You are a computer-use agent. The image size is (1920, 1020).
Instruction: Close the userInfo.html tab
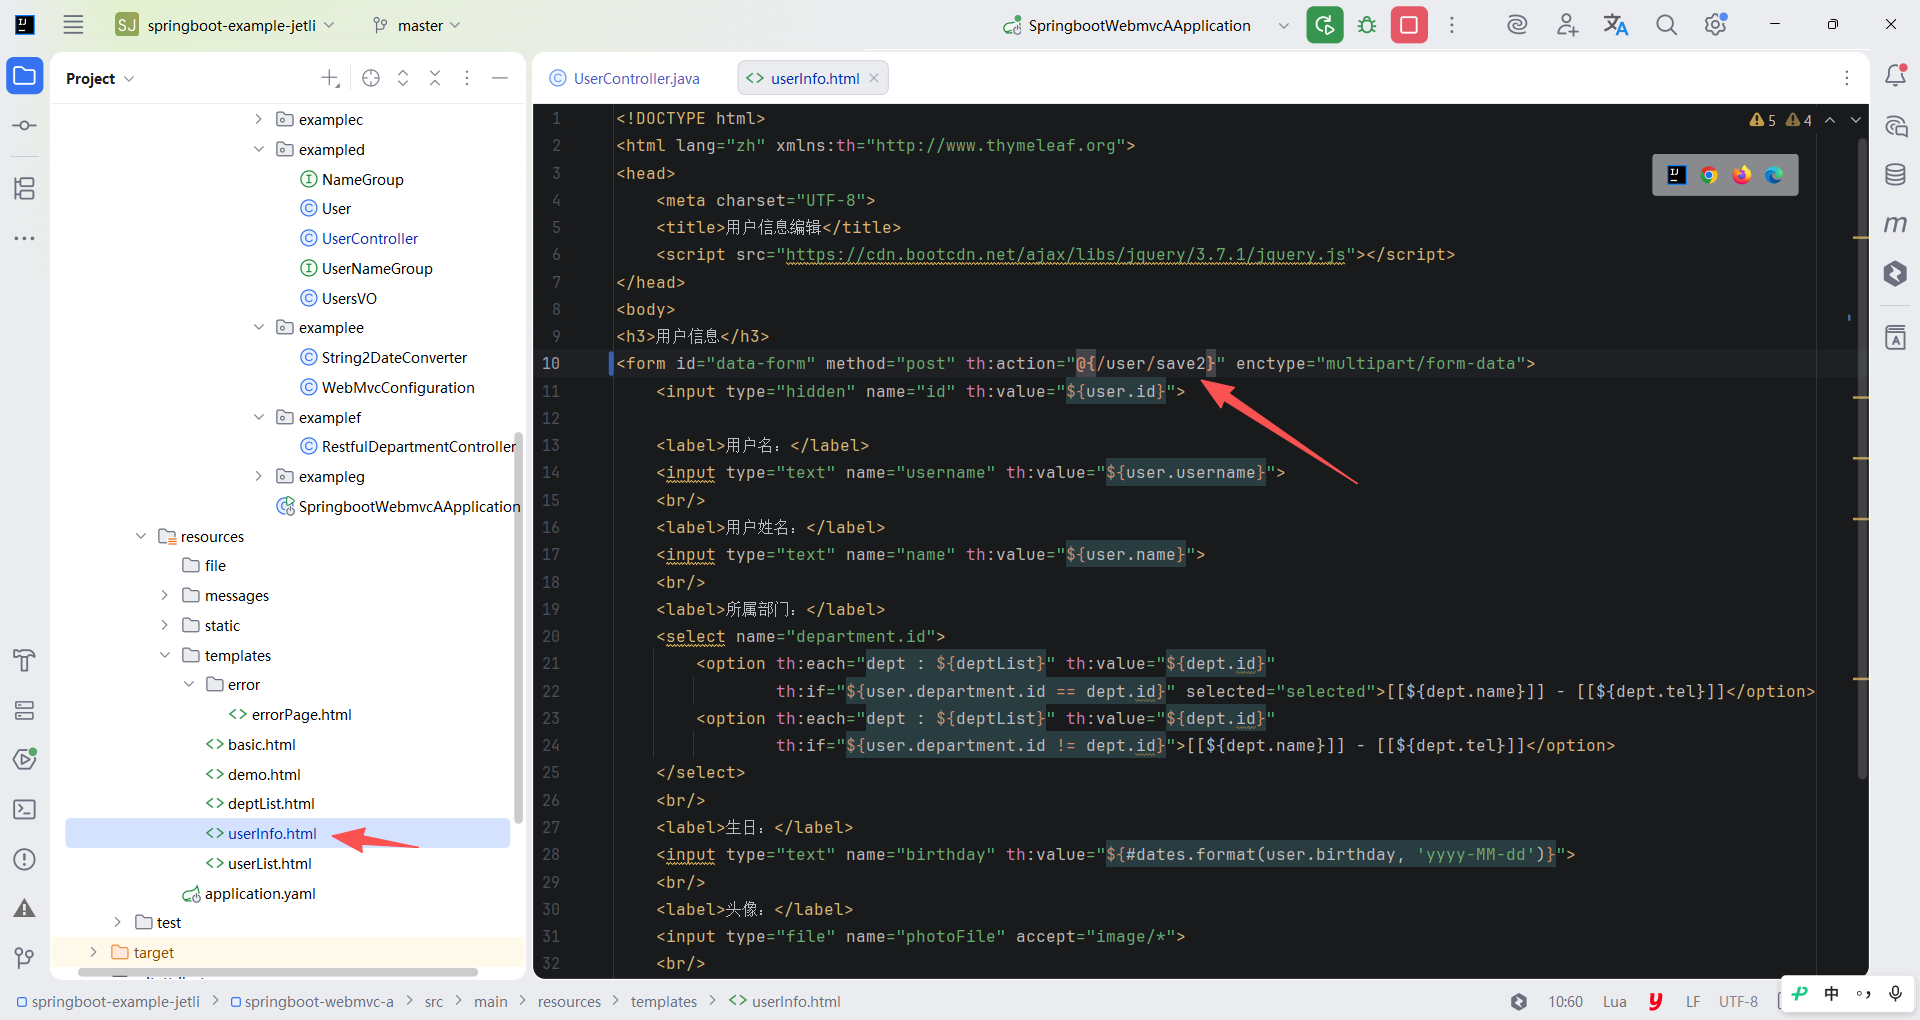coord(874,78)
